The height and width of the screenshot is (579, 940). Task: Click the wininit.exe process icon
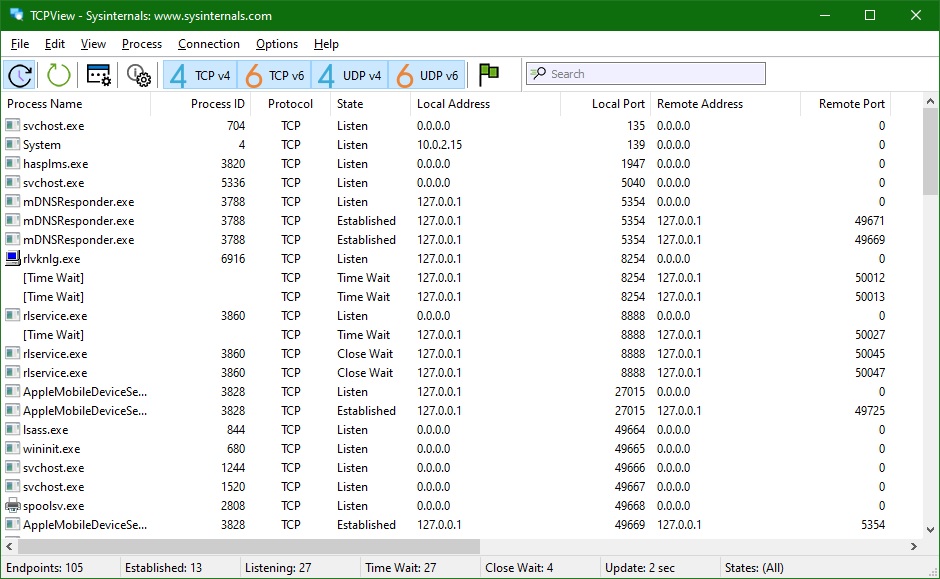click(x=13, y=448)
